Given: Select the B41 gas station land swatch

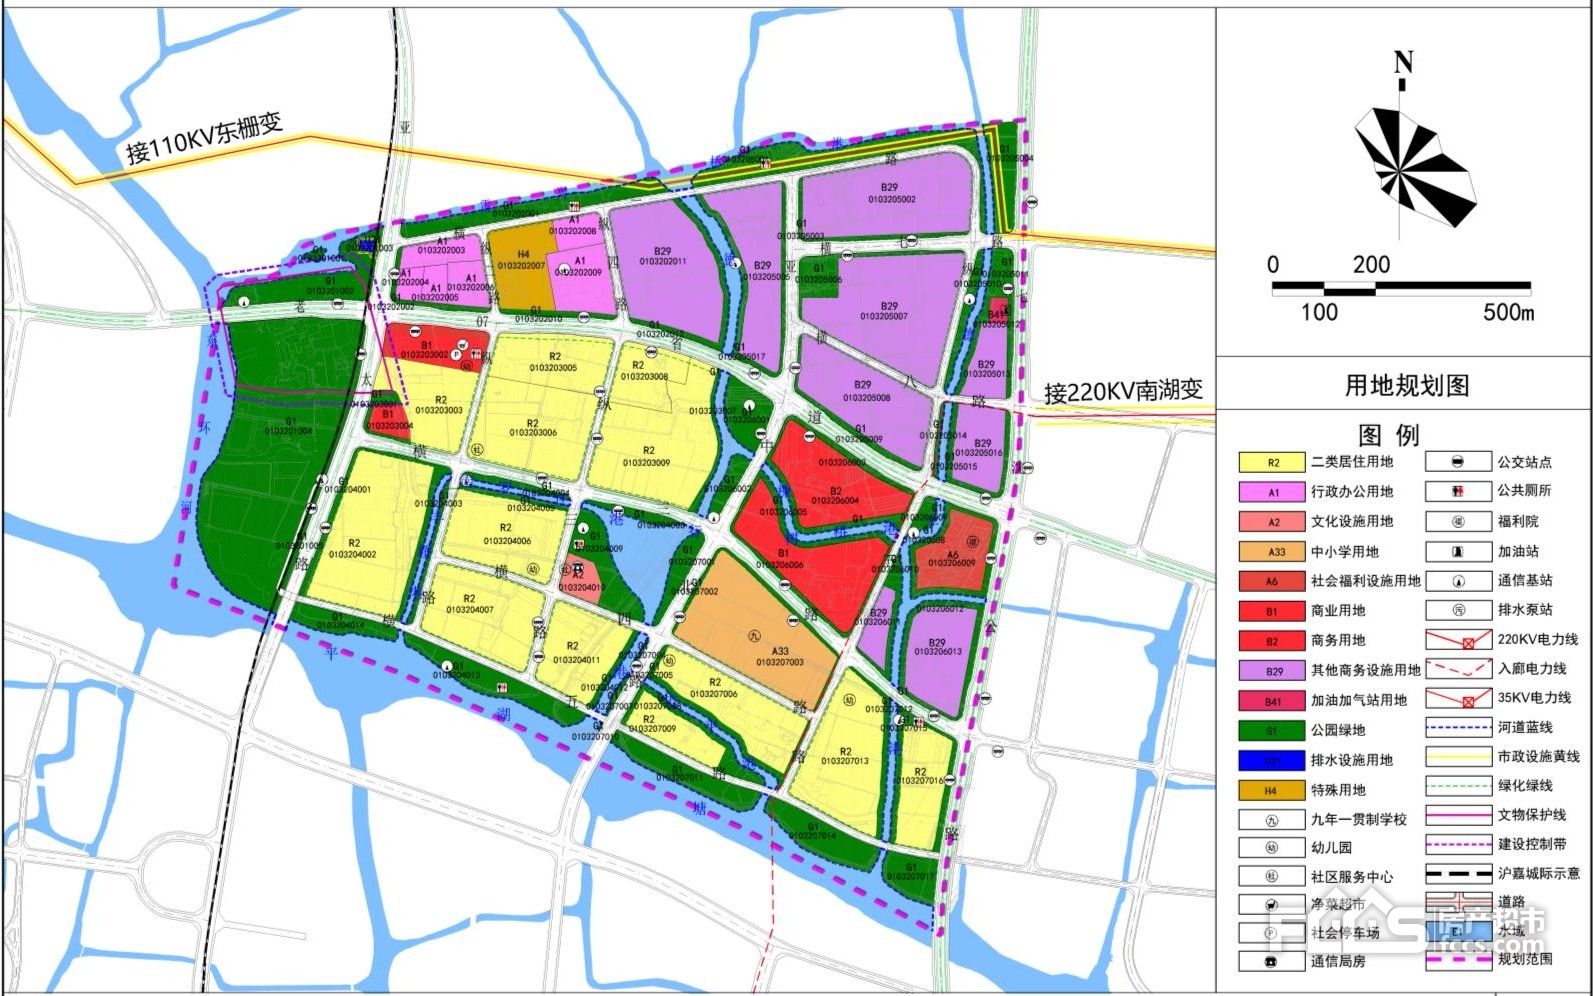Looking at the screenshot, I should (x=1272, y=700).
